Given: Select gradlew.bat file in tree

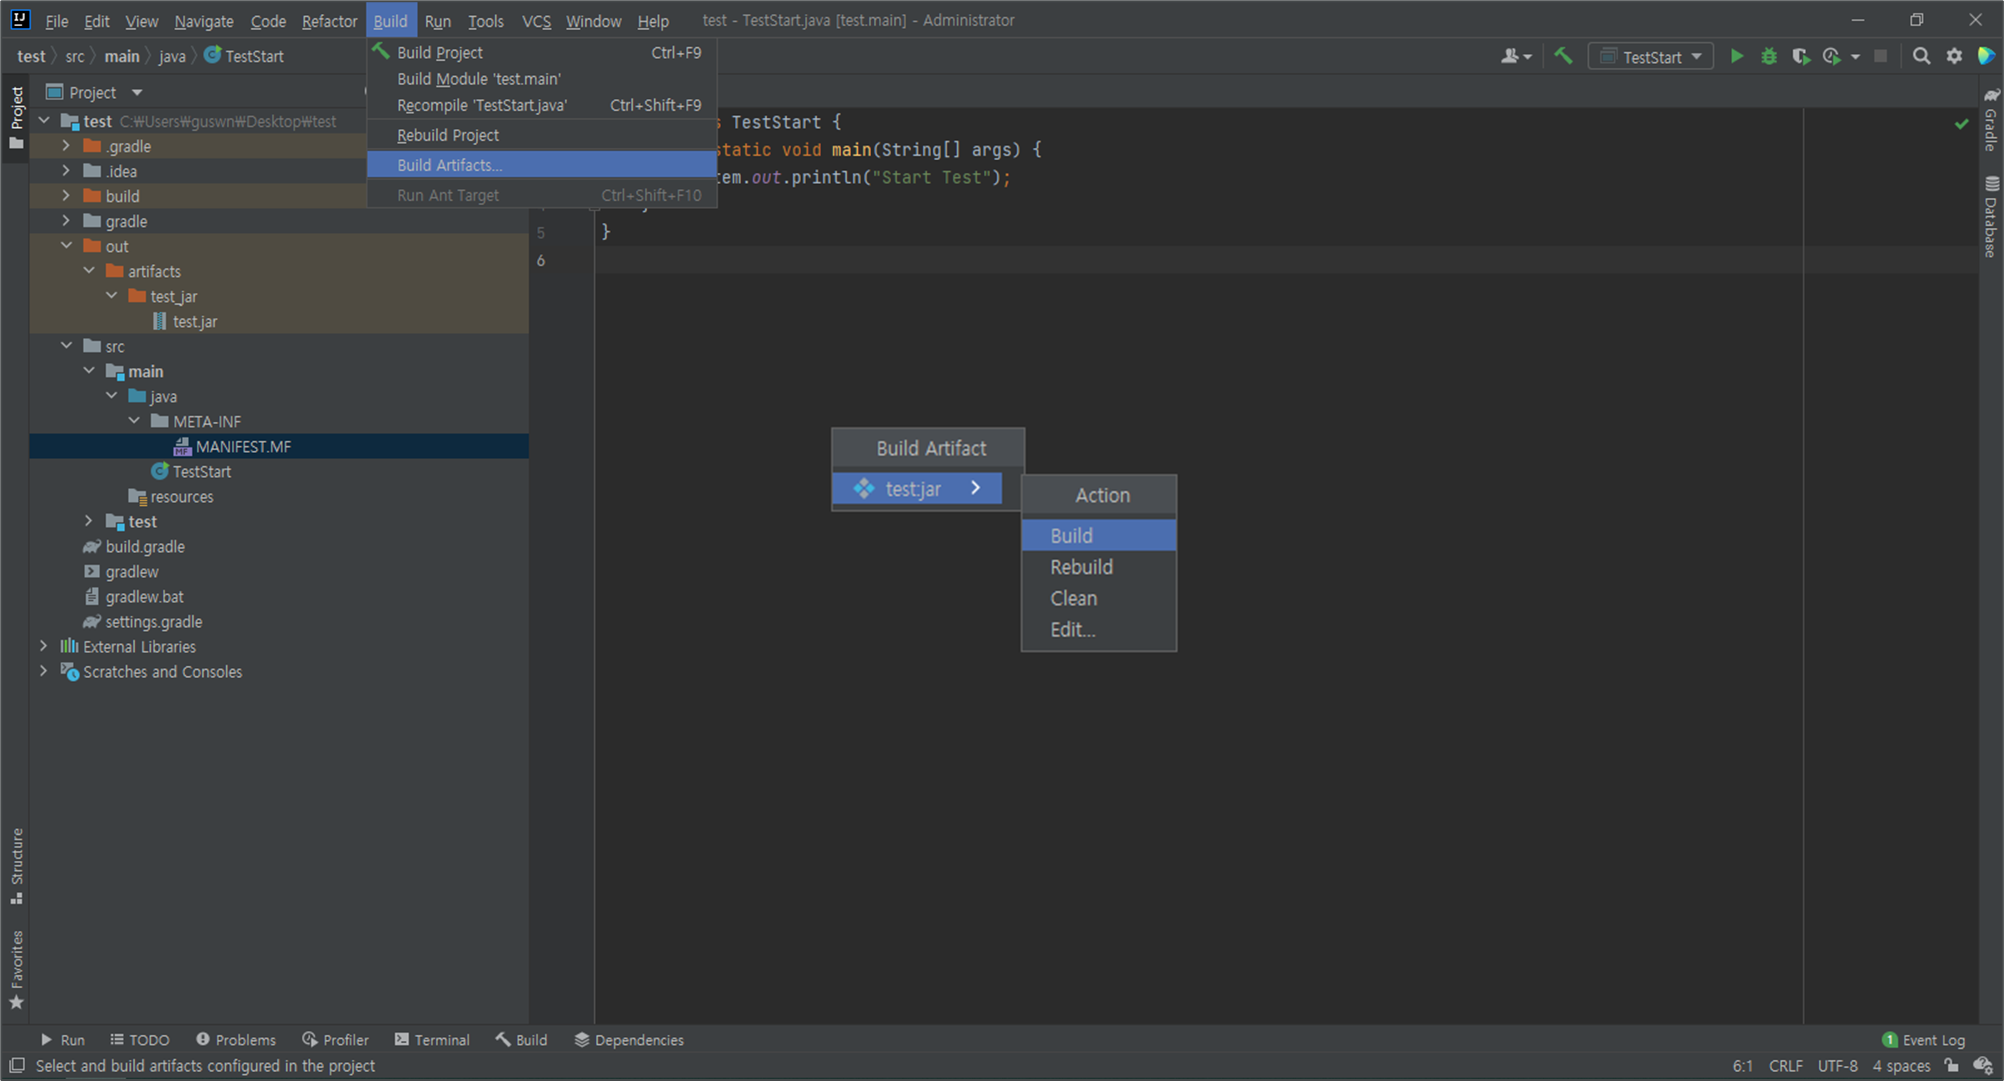Looking at the screenshot, I should tap(144, 596).
